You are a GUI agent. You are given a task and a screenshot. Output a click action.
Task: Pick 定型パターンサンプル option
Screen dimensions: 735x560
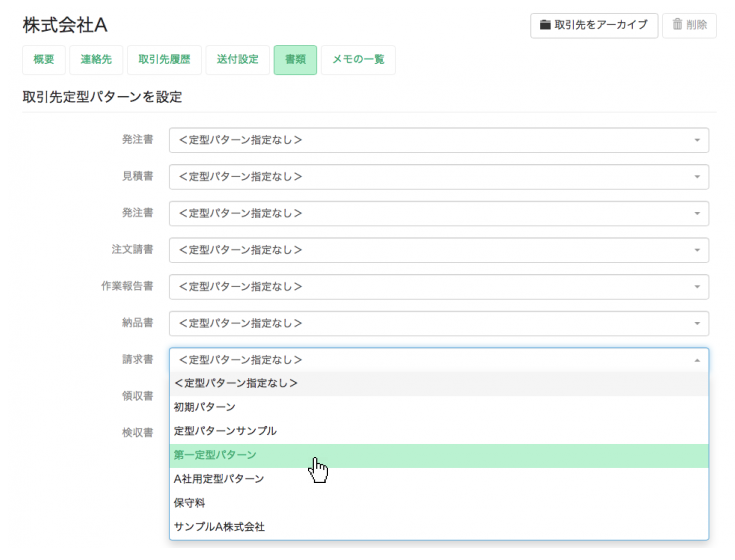(439, 431)
